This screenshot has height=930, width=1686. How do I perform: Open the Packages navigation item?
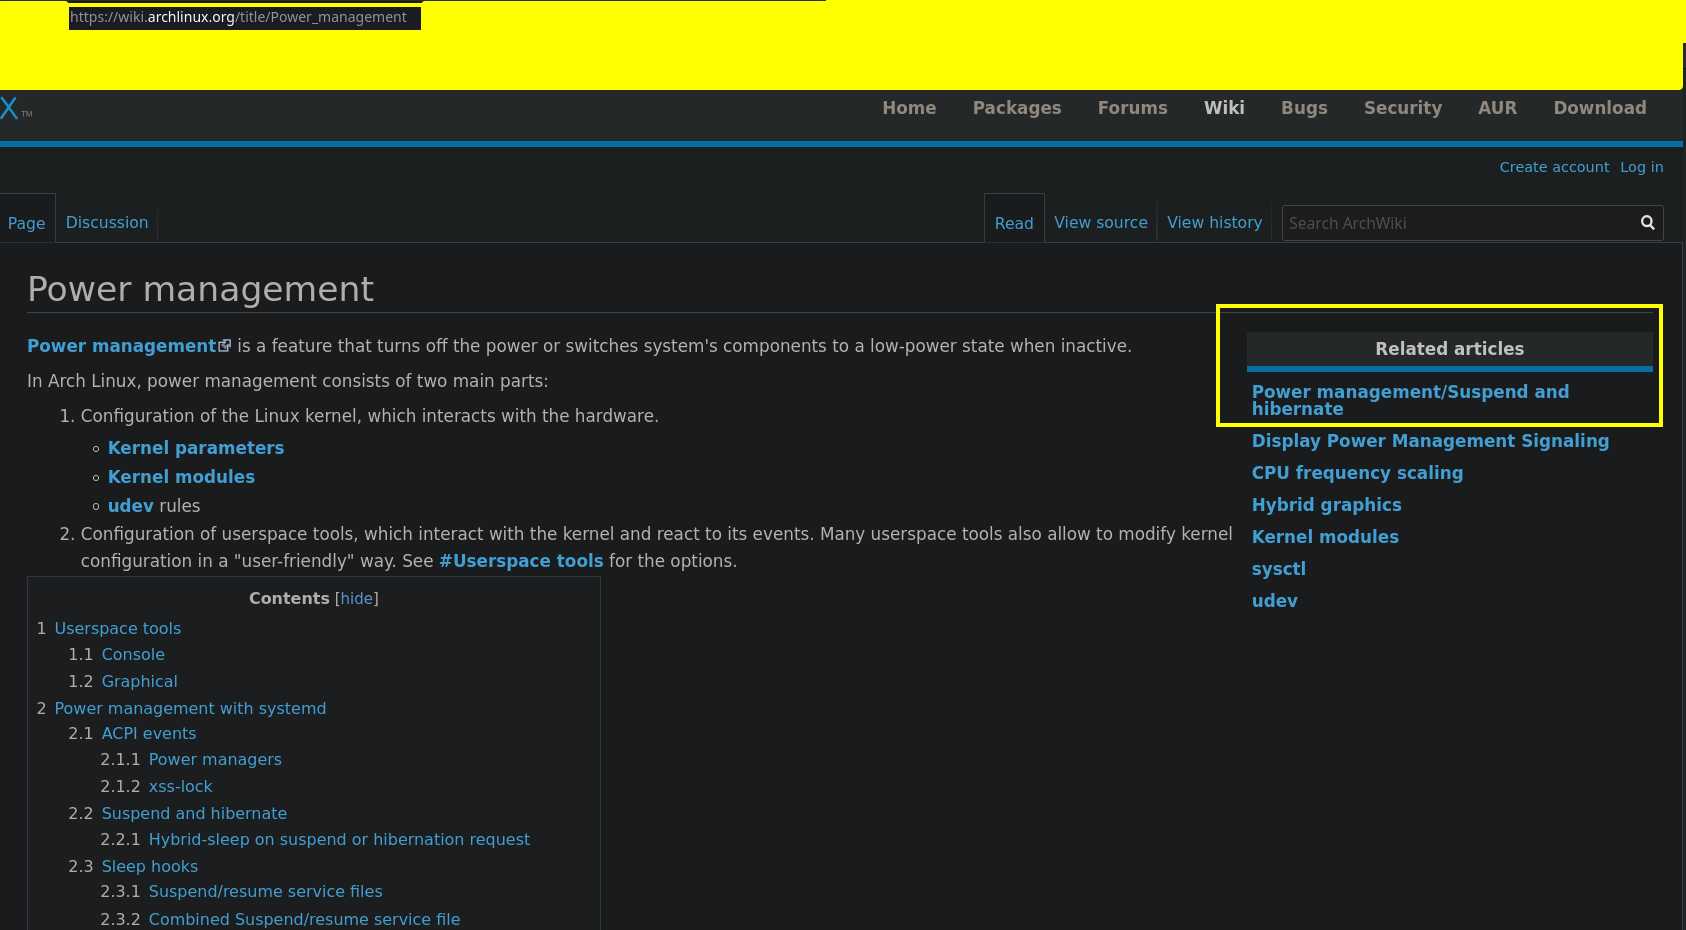(1017, 108)
